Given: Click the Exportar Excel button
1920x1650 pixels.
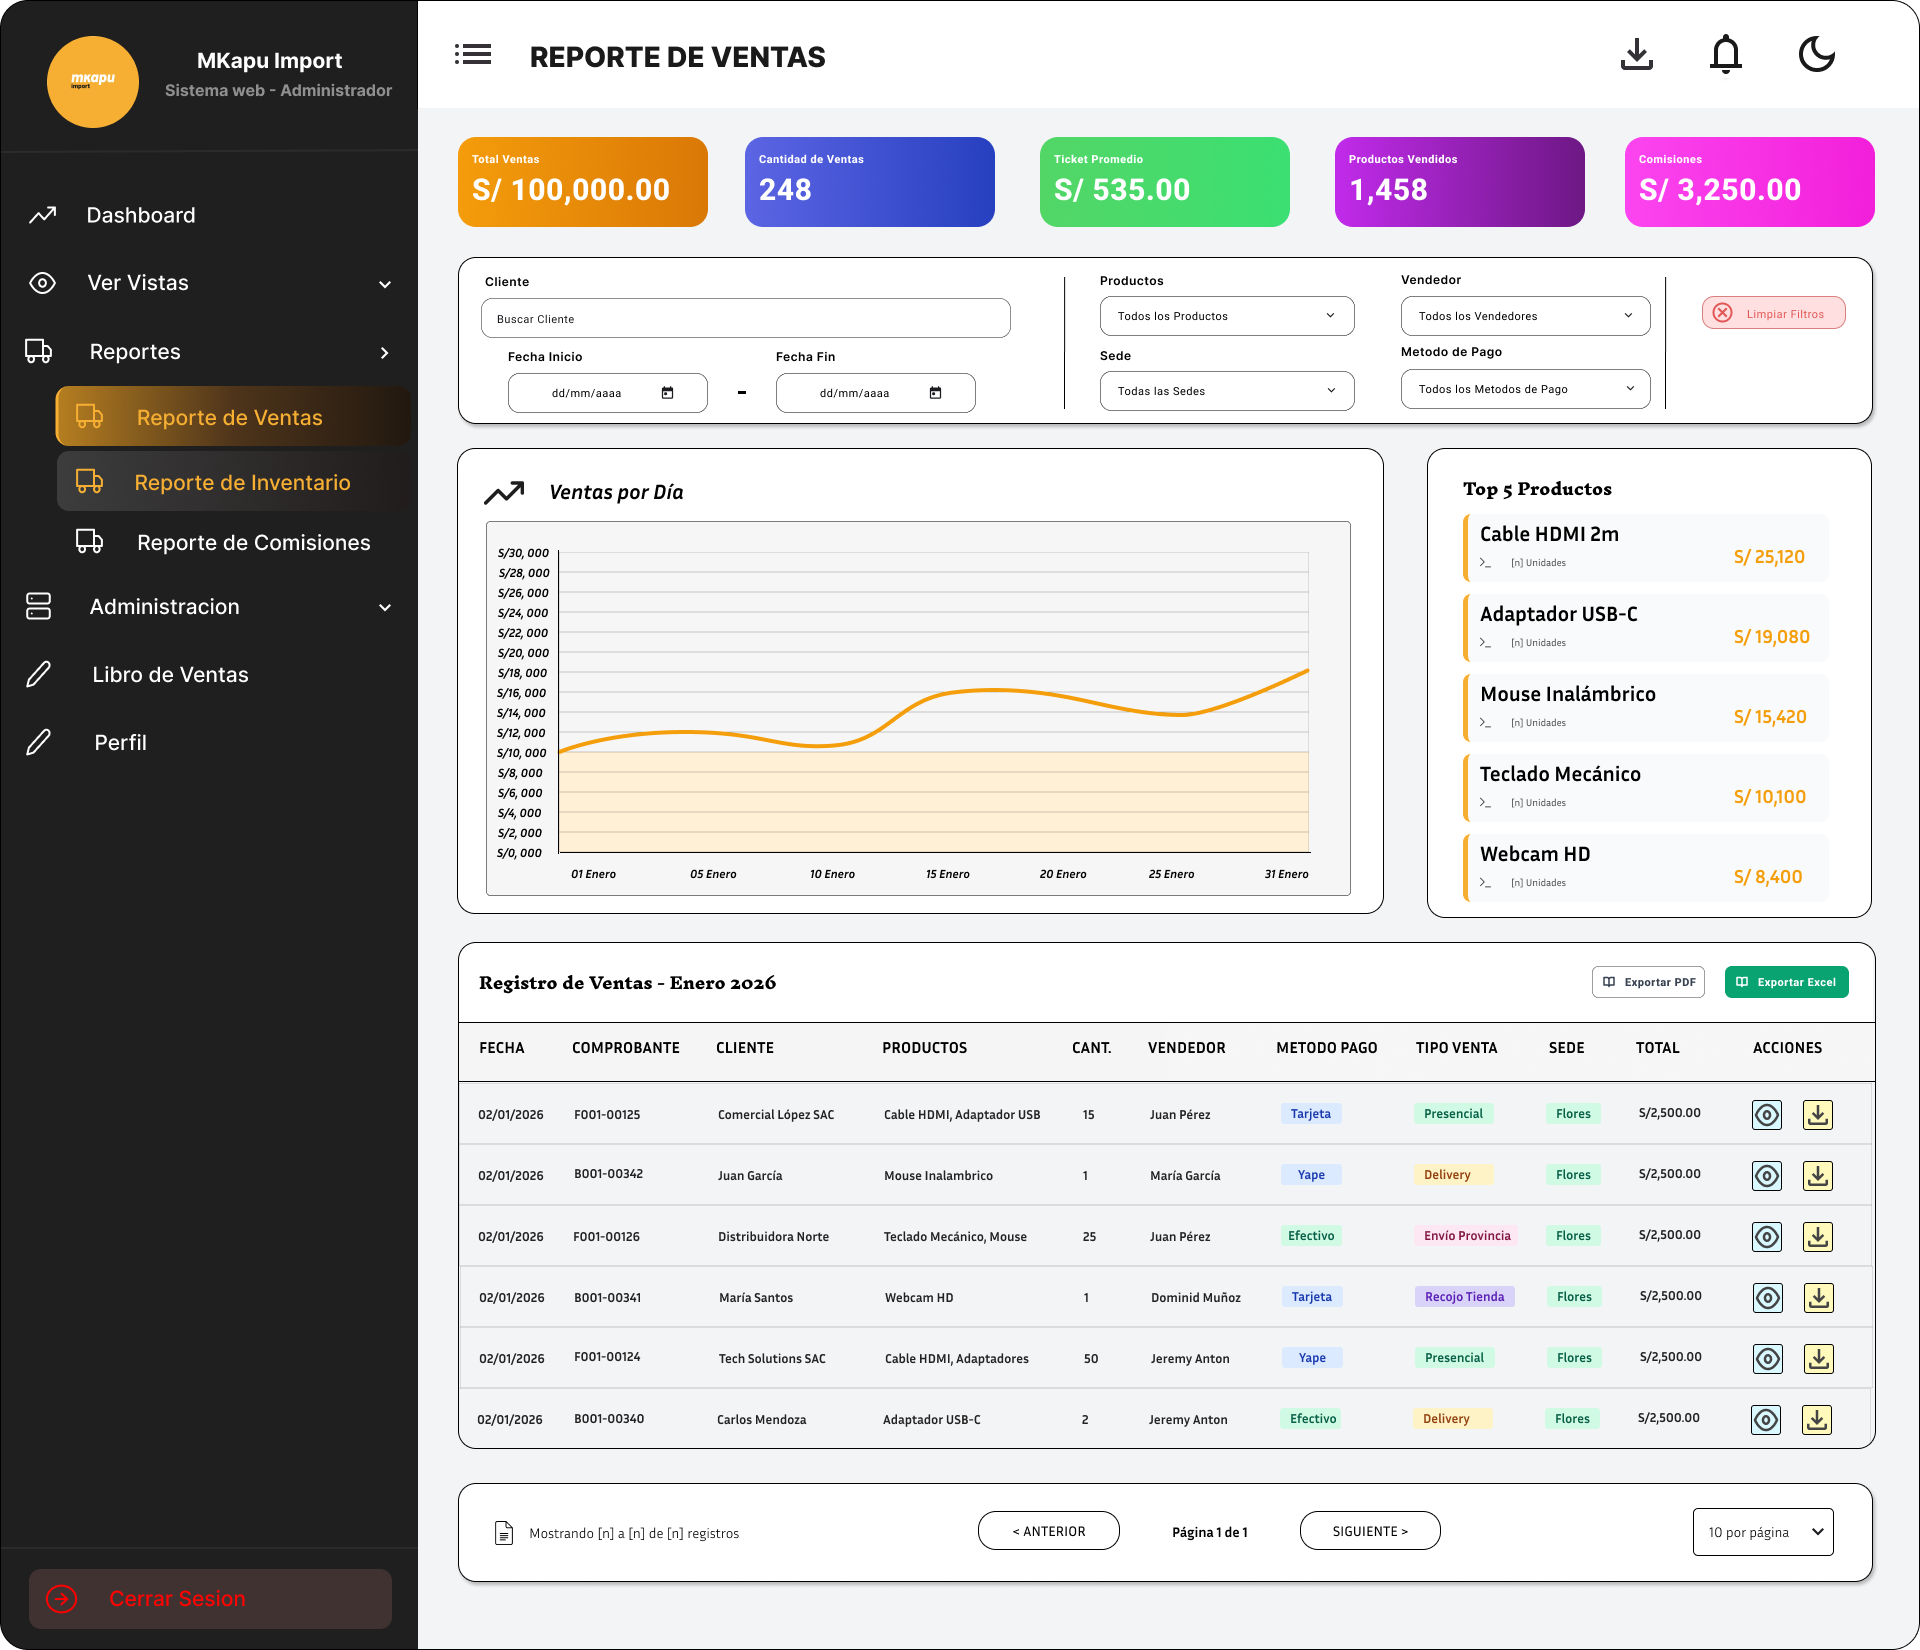Looking at the screenshot, I should 1786,982.
